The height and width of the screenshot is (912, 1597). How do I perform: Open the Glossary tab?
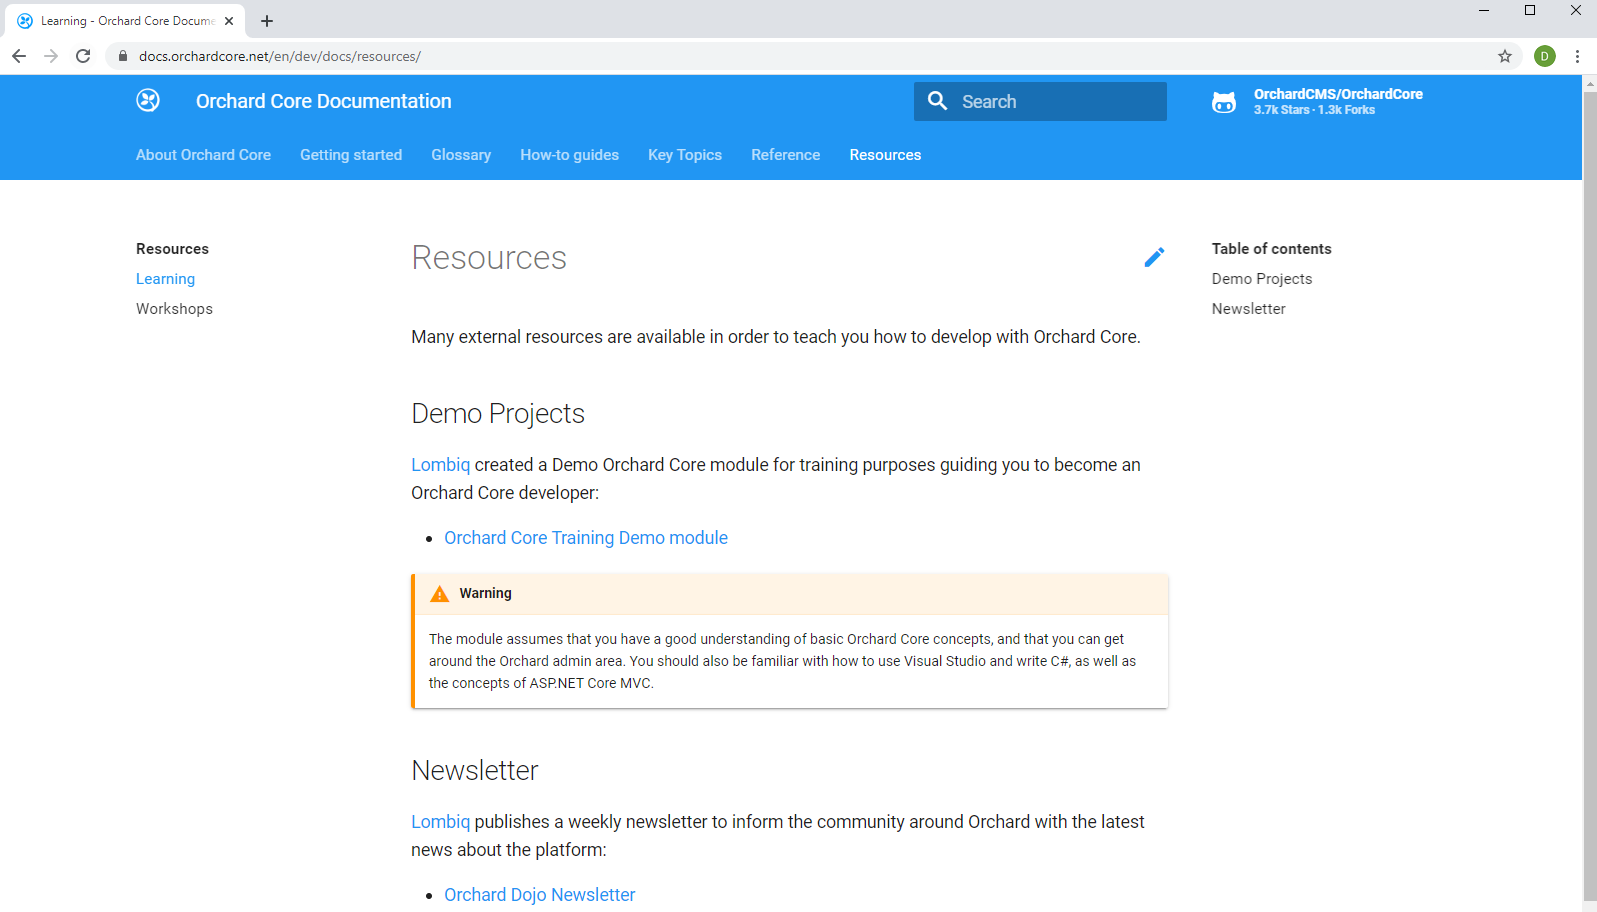[x=461, y=155]
